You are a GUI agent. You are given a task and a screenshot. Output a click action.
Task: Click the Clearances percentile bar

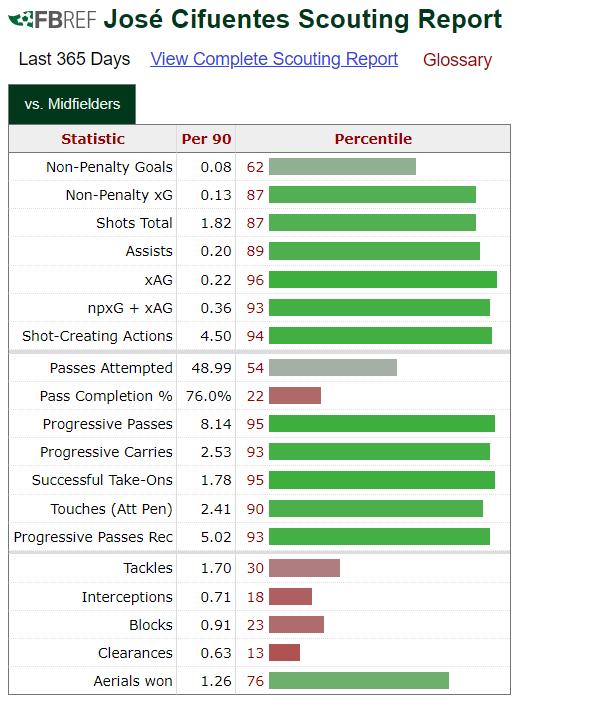click(x=285, y=652)
